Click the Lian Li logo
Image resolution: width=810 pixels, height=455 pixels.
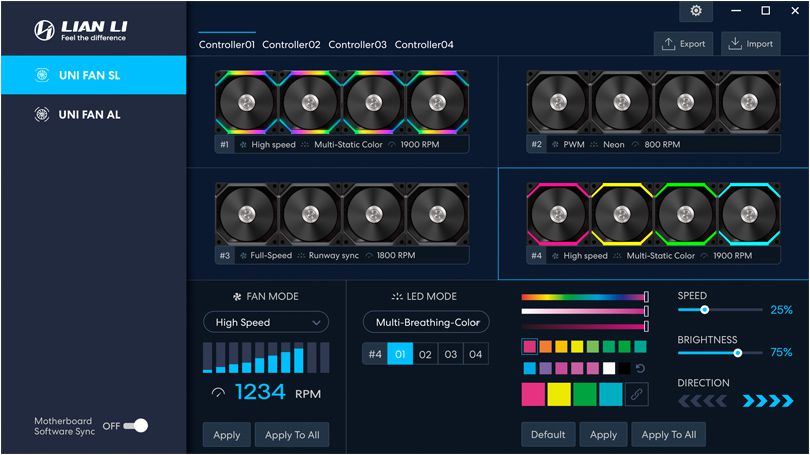pyautogui.click(x=81, y=30)
